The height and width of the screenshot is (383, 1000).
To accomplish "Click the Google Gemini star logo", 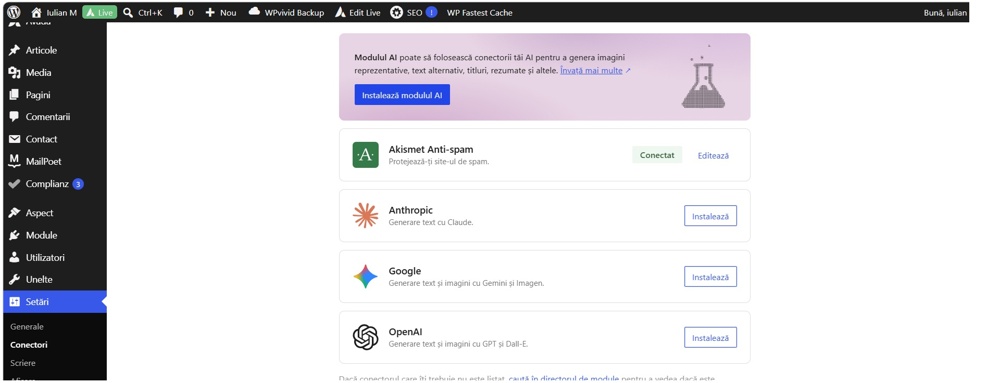I will 365,277.
